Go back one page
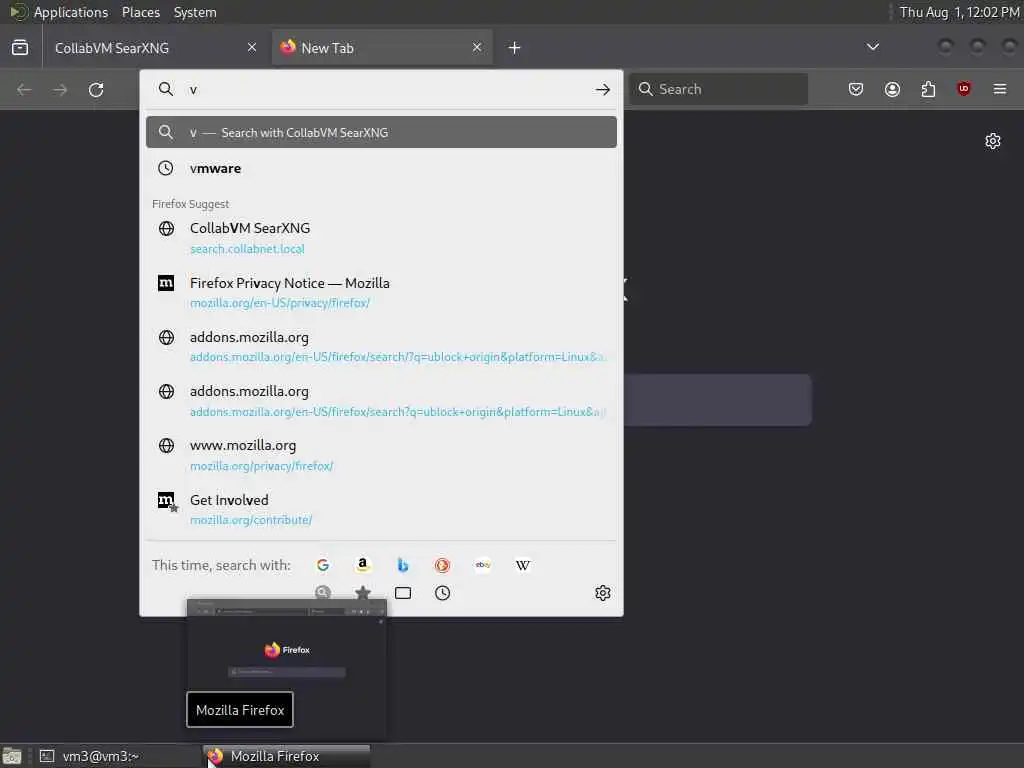This screenshot has height=768, width=1024. (24, 89)
